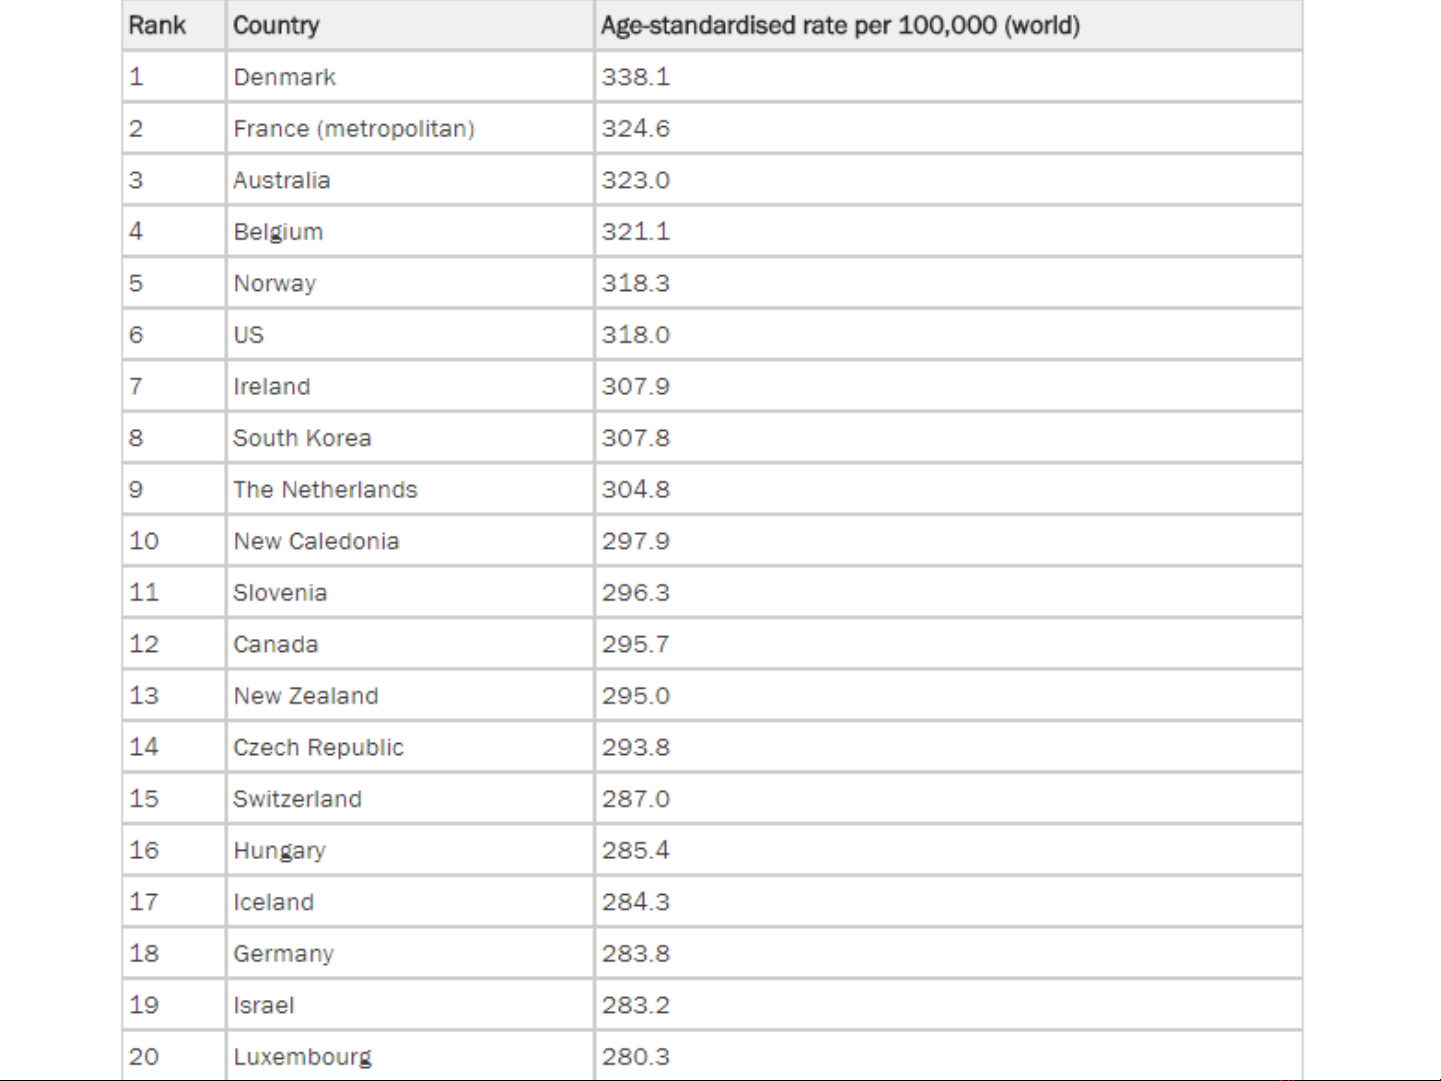Select Norway's rate value 318.3

click(636, 284)
